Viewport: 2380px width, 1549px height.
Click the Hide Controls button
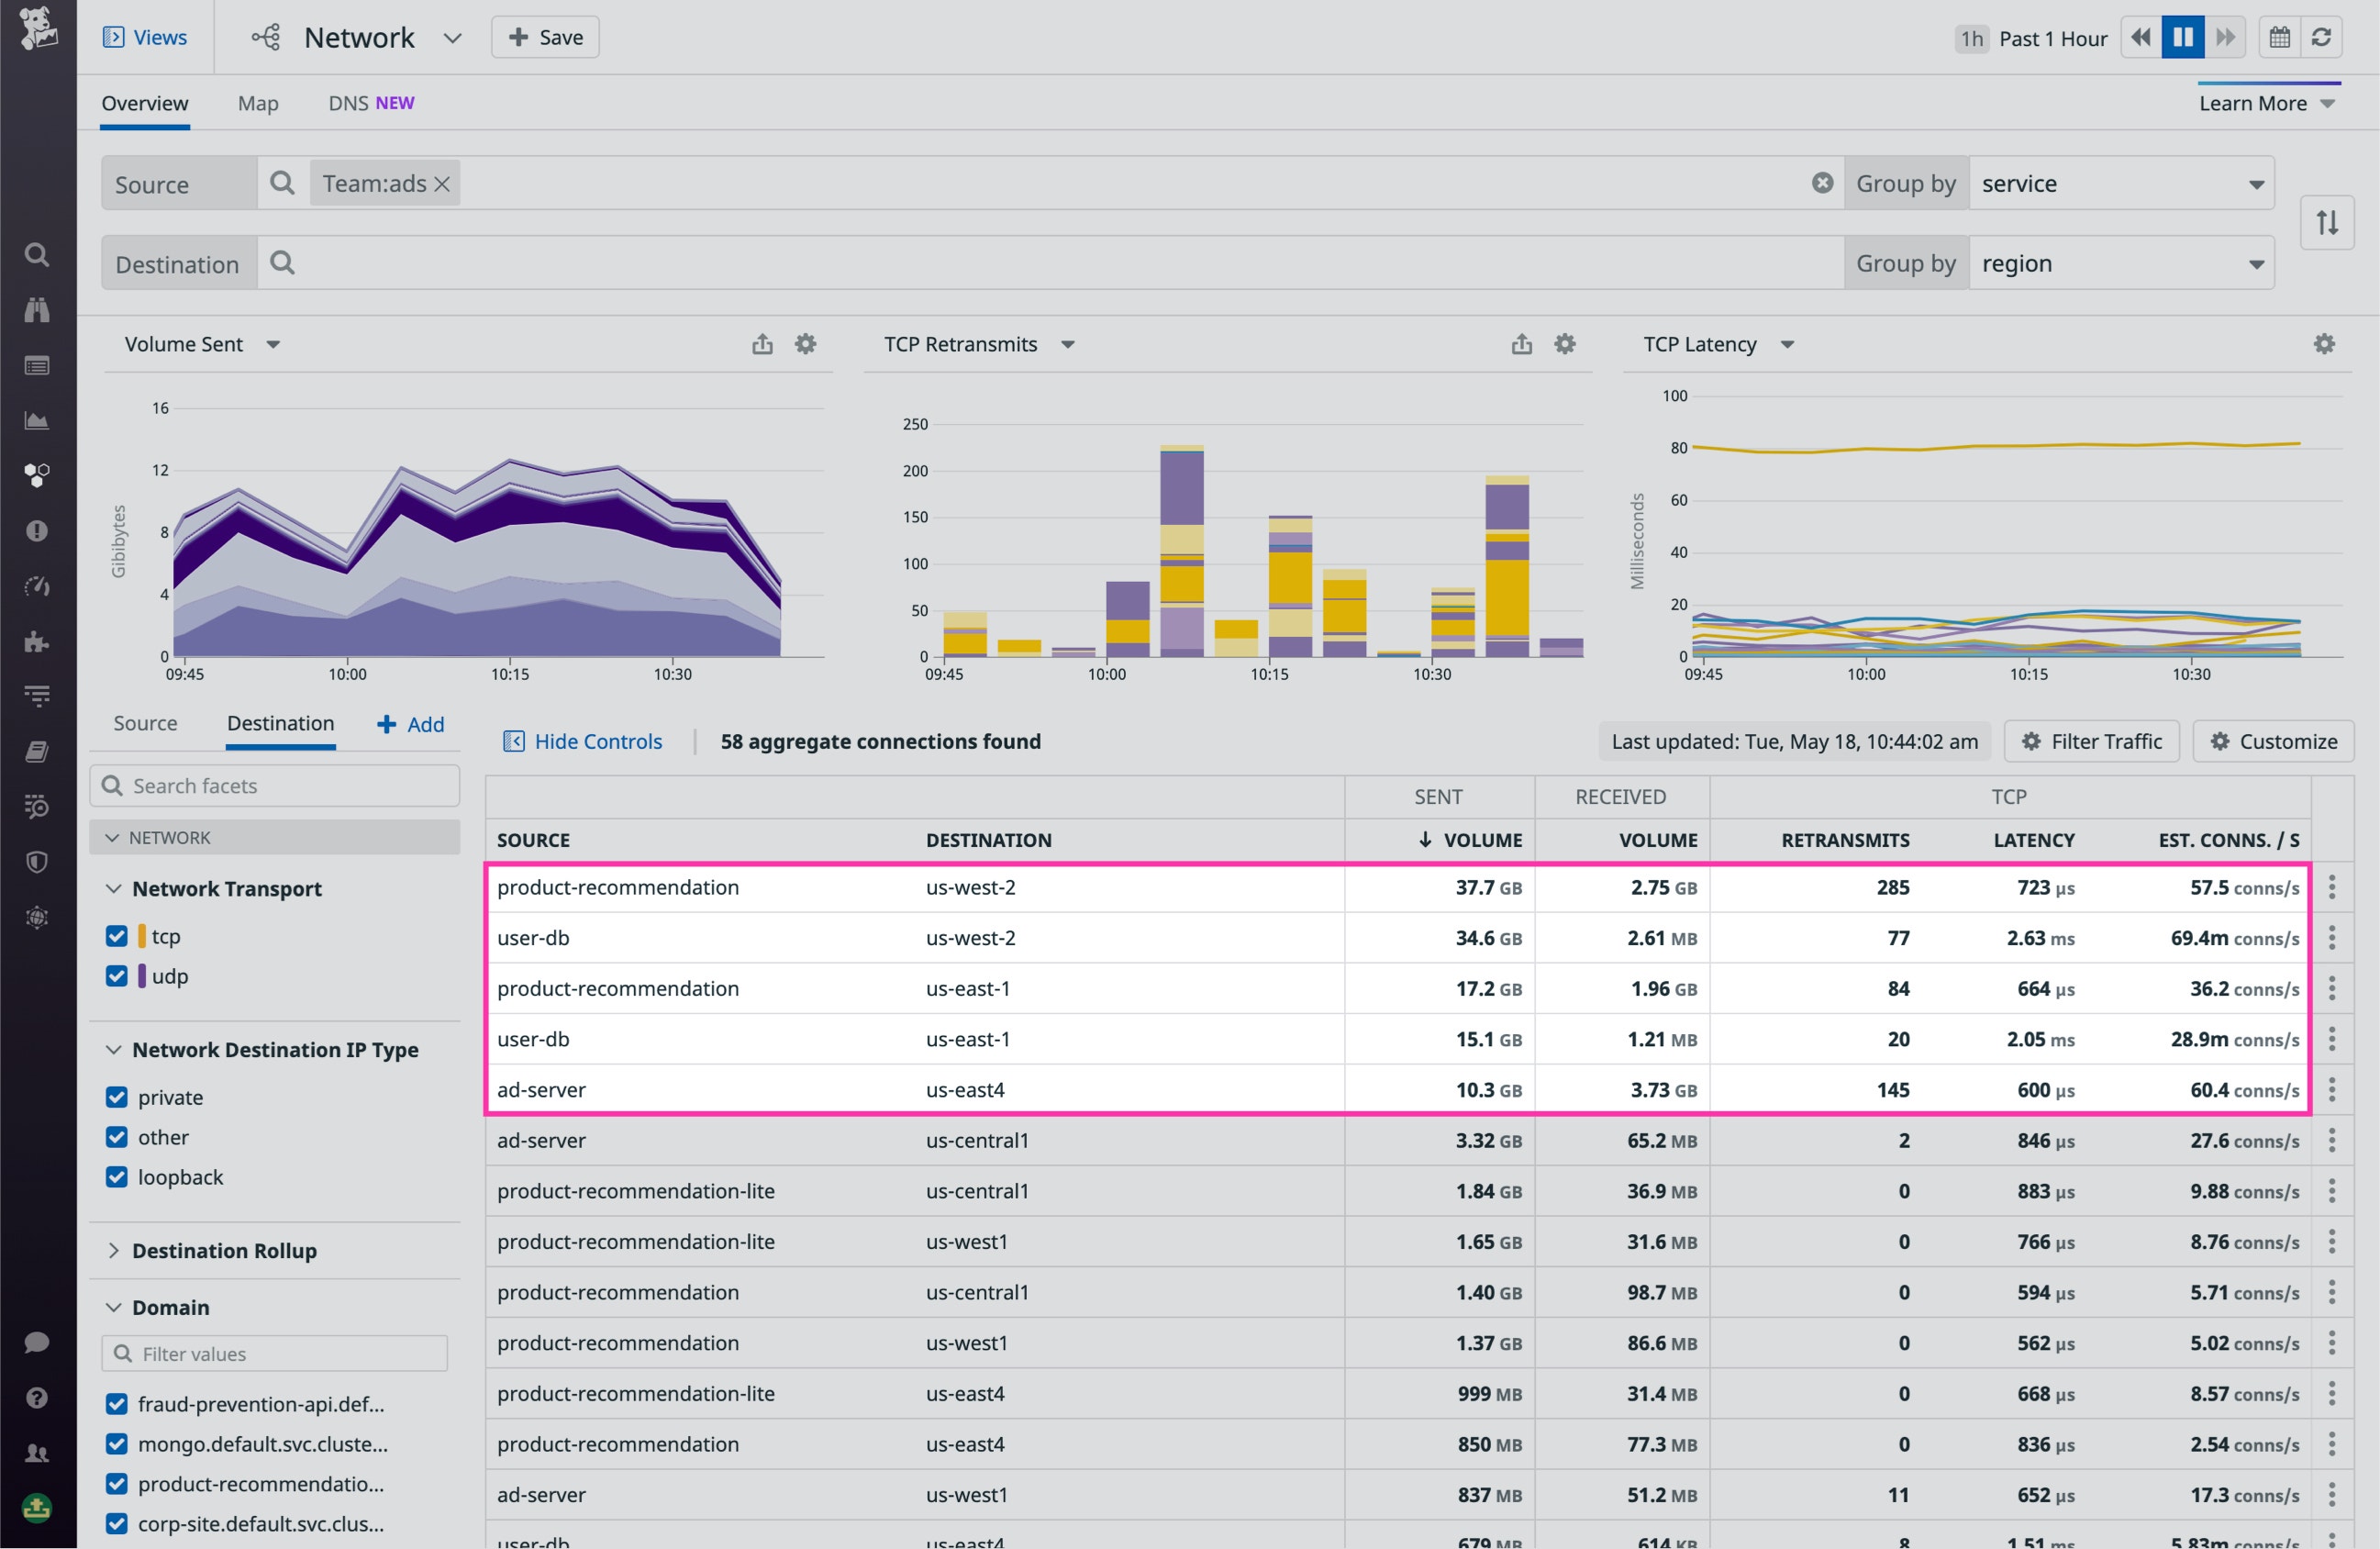584,741
